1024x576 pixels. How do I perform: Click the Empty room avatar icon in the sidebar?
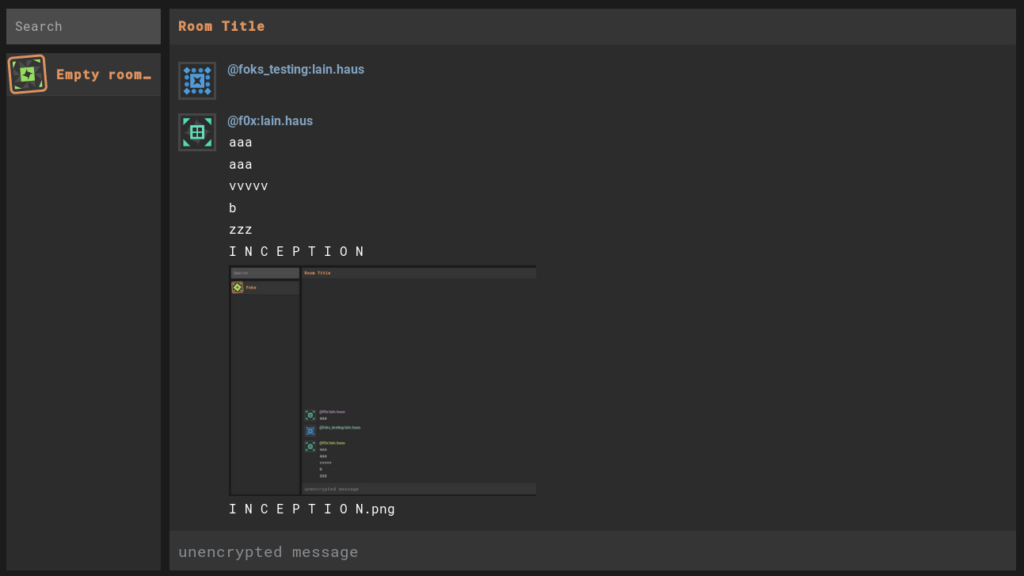click(x=28, y=75)
